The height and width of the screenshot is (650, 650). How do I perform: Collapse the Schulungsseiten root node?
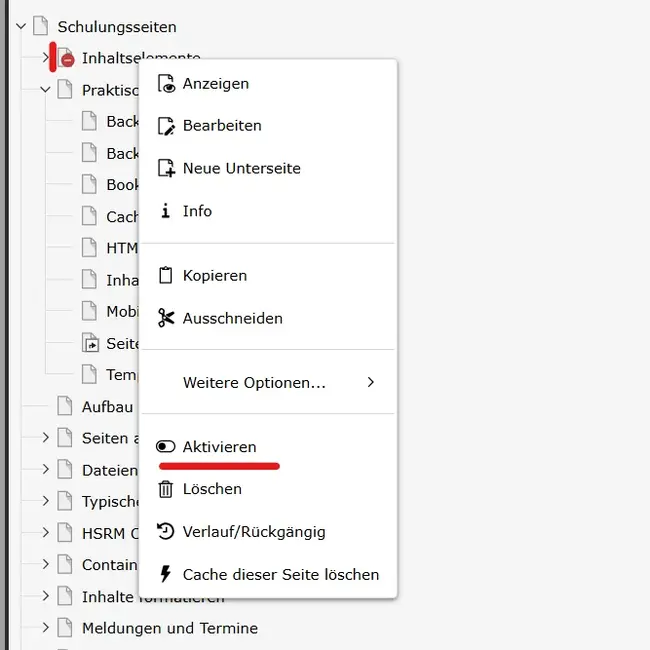click(x=21, y=26)
